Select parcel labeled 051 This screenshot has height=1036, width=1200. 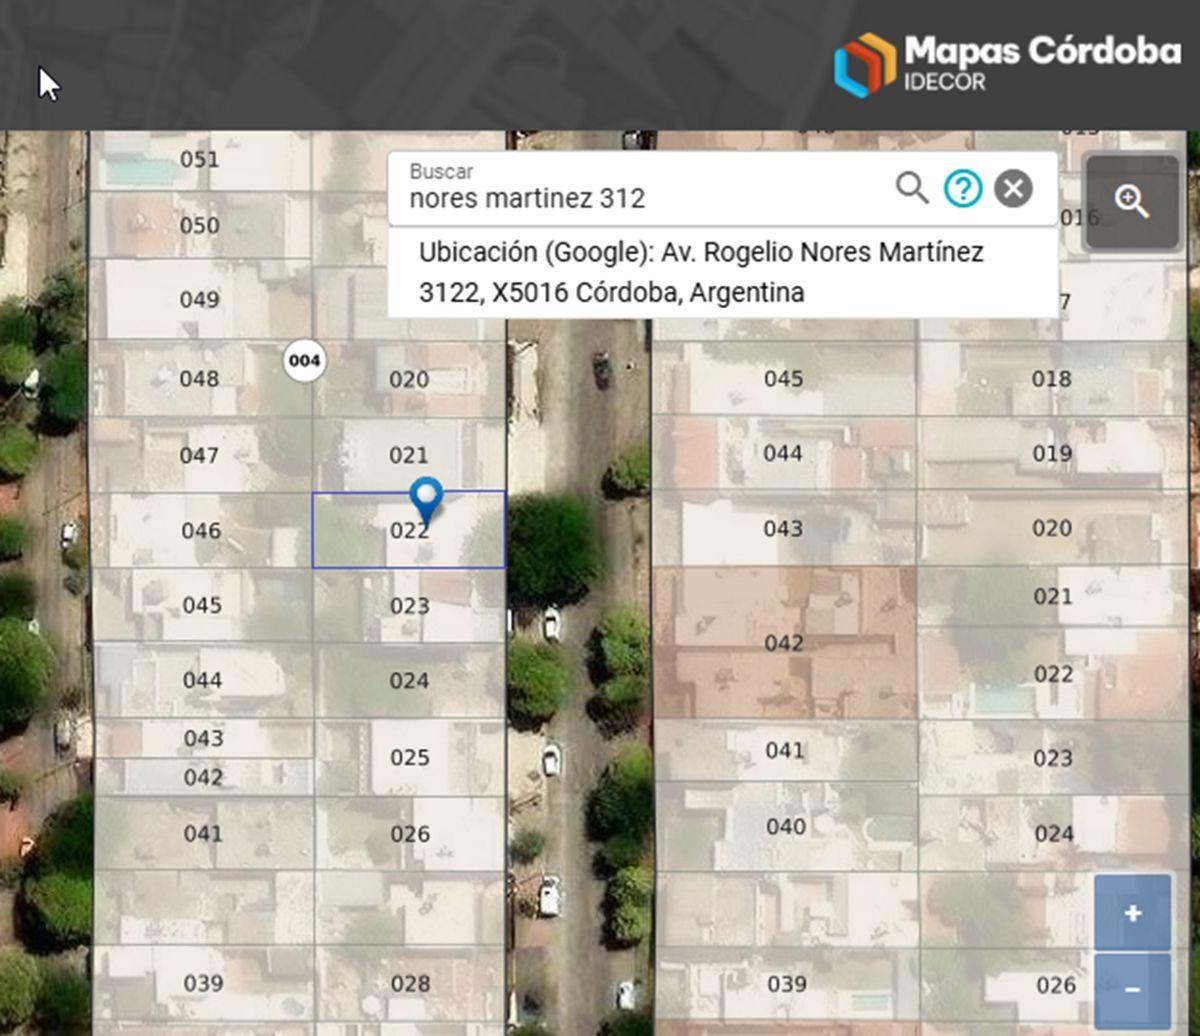pos(200,159)
